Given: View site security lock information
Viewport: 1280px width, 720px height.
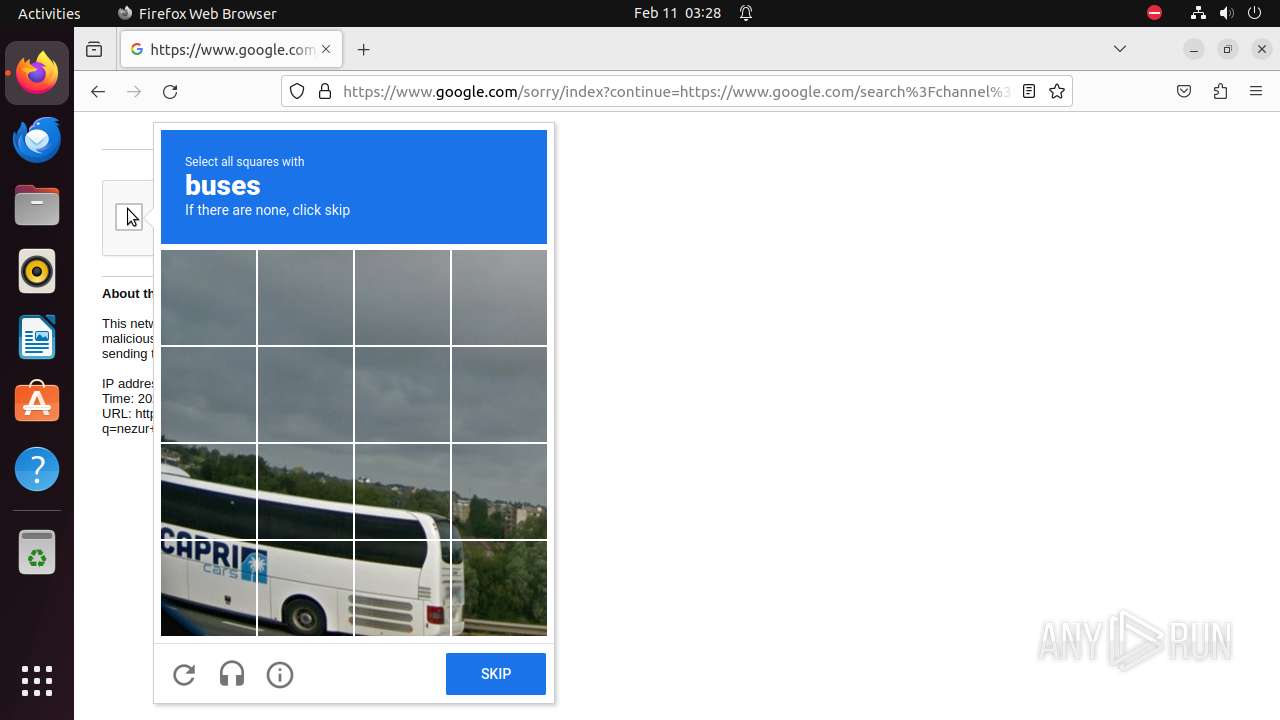Looking at the screenshot, I should (324, 91).
